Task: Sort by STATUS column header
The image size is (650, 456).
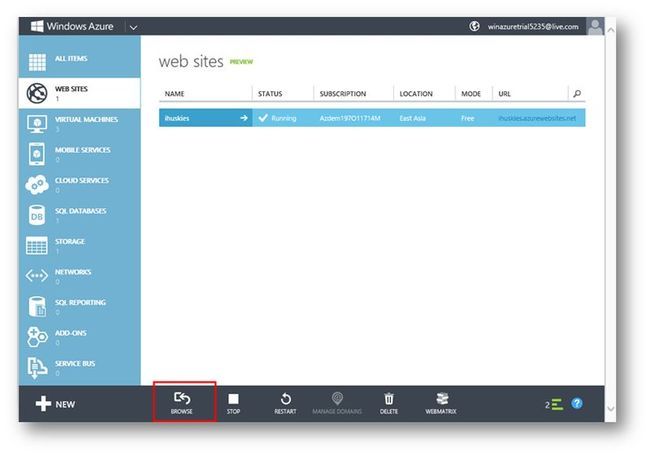Action: pos(270,94)
